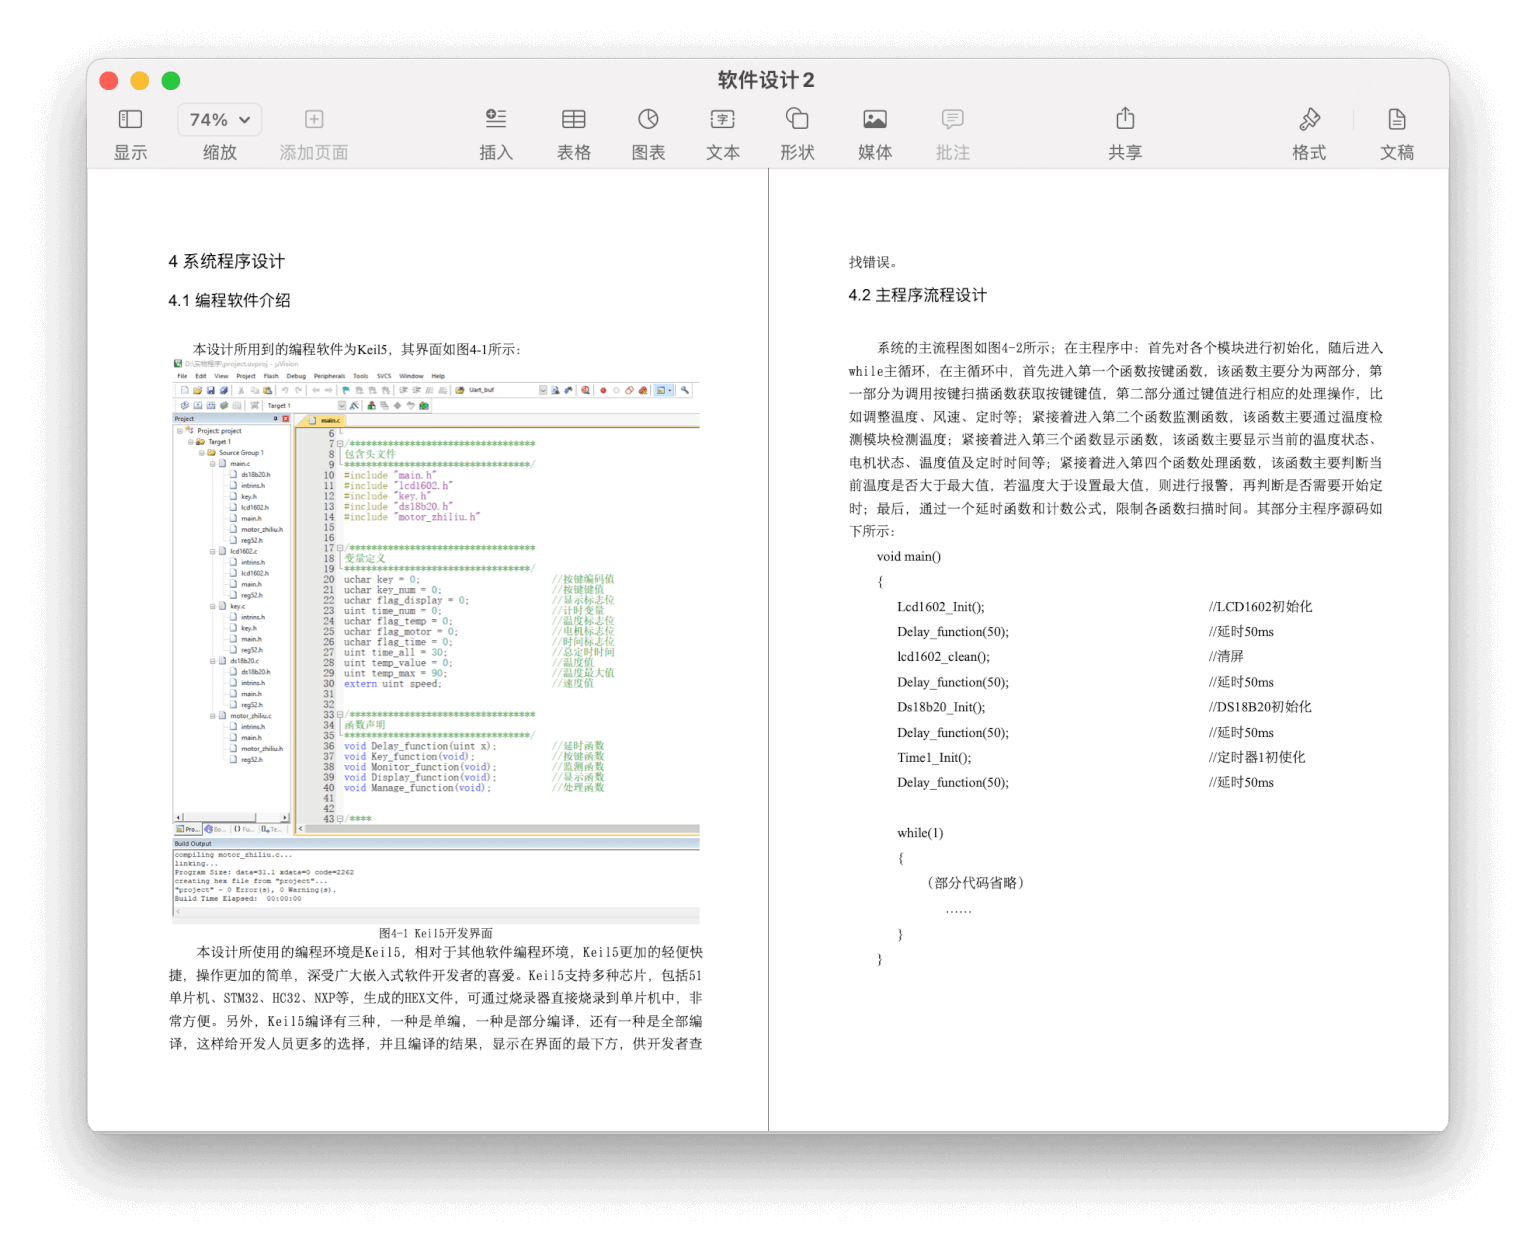Open the 74% zoom dropdown
Image resolution: width=1536 pixels, height=1249 pixels.
click(x=219, y=120)
